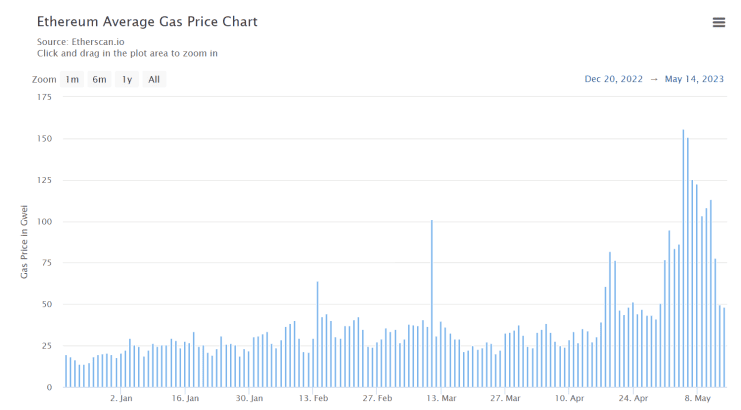
Task: Click the 8. May x-axis label
Action: pos(698,398)
